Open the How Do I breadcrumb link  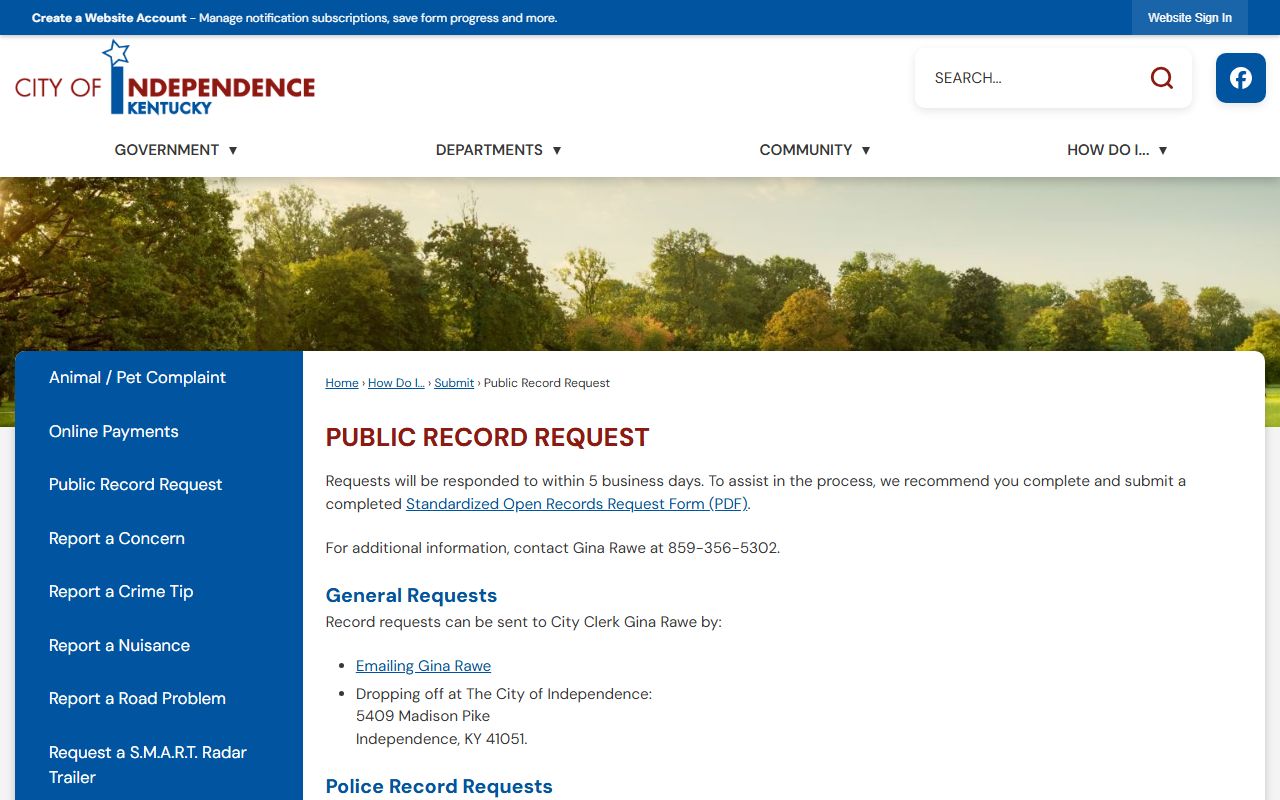[x=396, y=383]
